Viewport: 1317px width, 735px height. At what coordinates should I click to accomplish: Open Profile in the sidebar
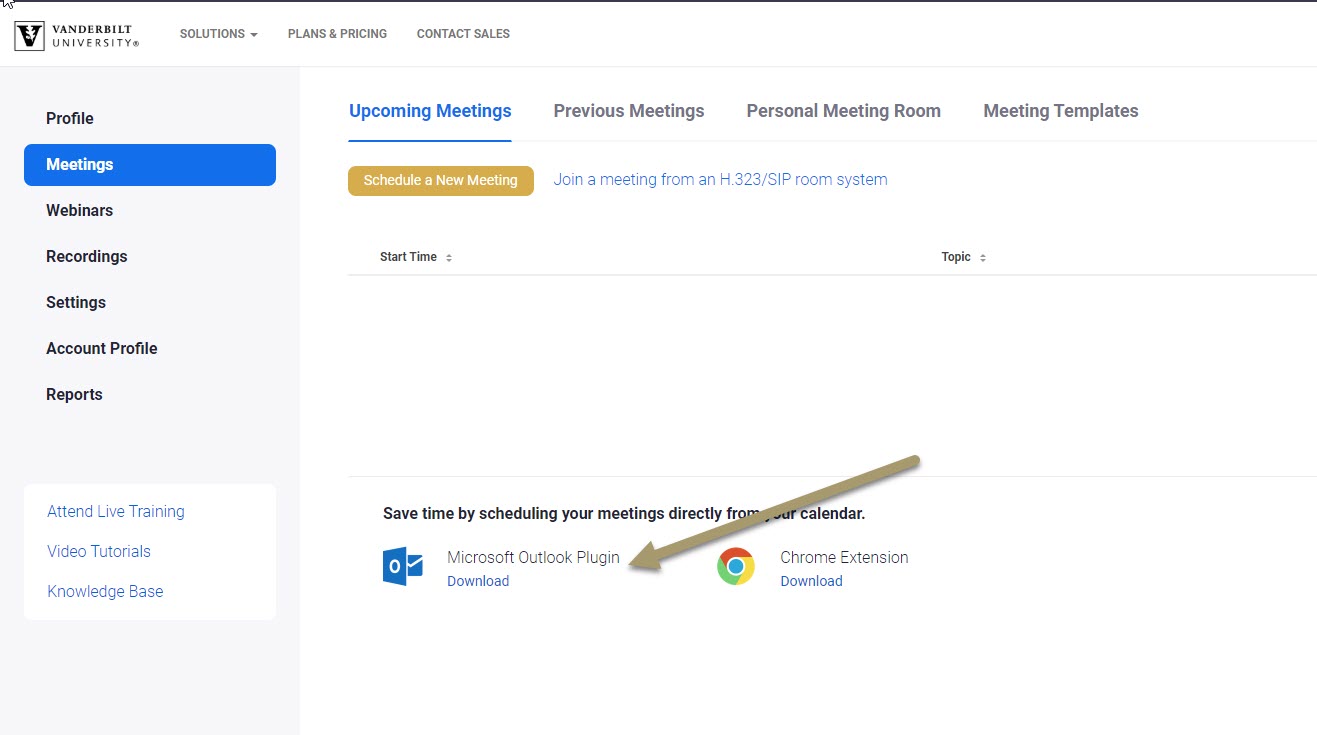(x=70, y=118)
